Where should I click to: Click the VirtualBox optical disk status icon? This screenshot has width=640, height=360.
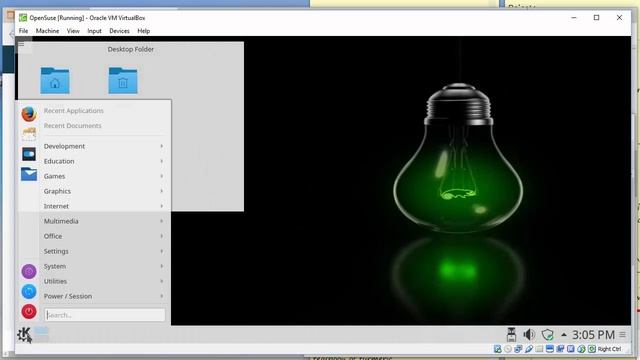click(508, 349)
